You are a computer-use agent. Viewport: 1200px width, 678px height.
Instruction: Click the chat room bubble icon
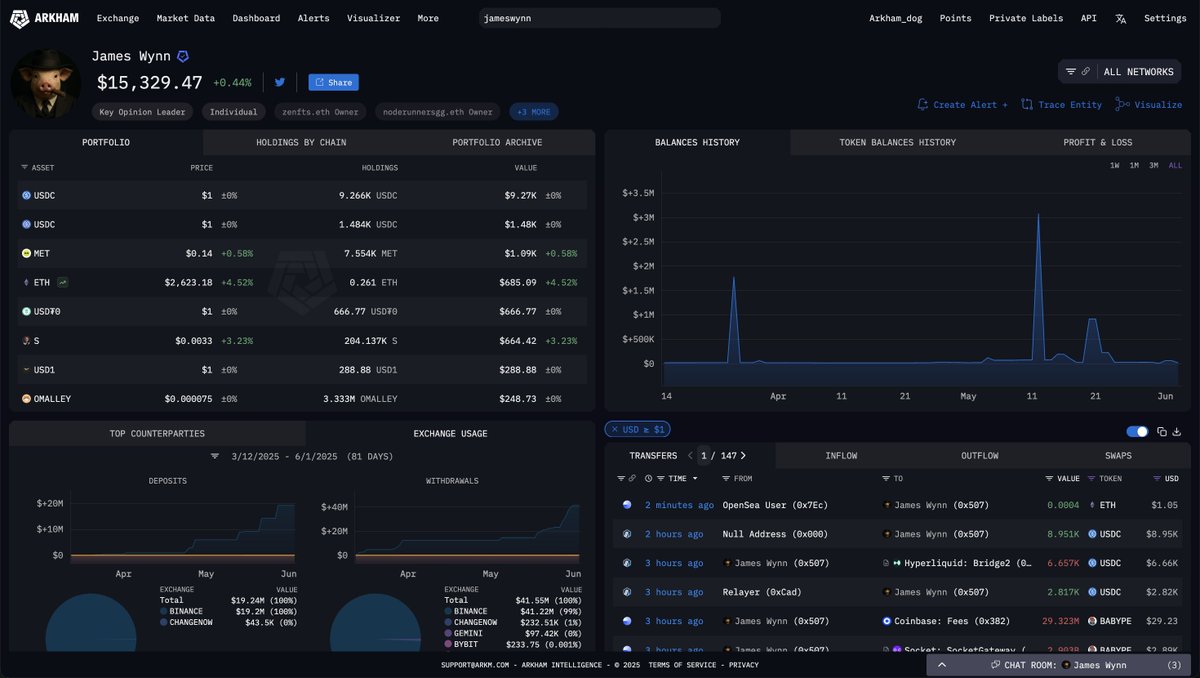pos(995,664)
